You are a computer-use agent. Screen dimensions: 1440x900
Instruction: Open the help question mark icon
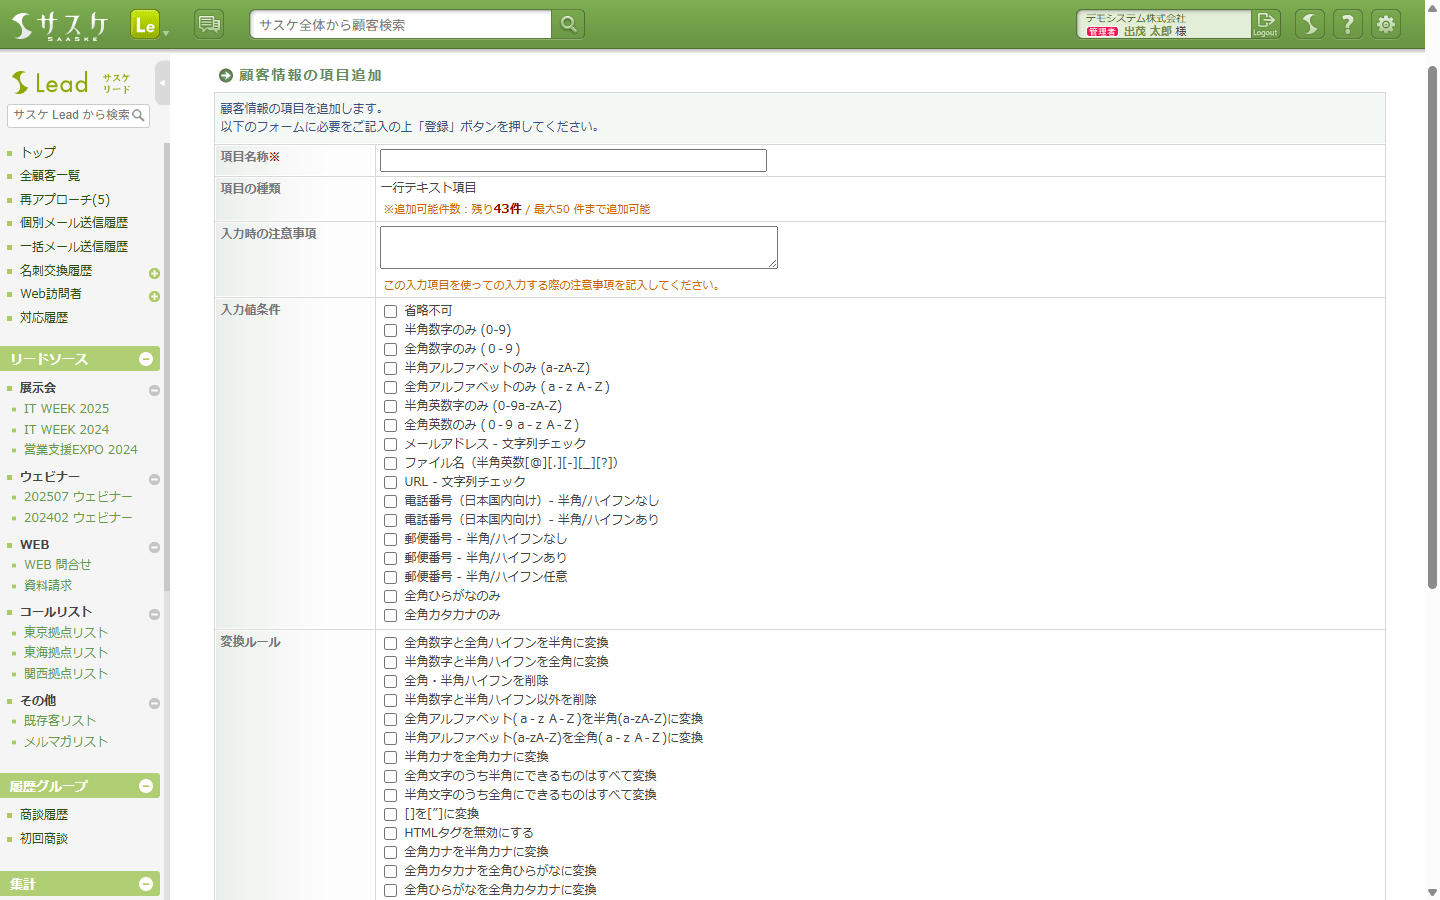[1347, 24]
